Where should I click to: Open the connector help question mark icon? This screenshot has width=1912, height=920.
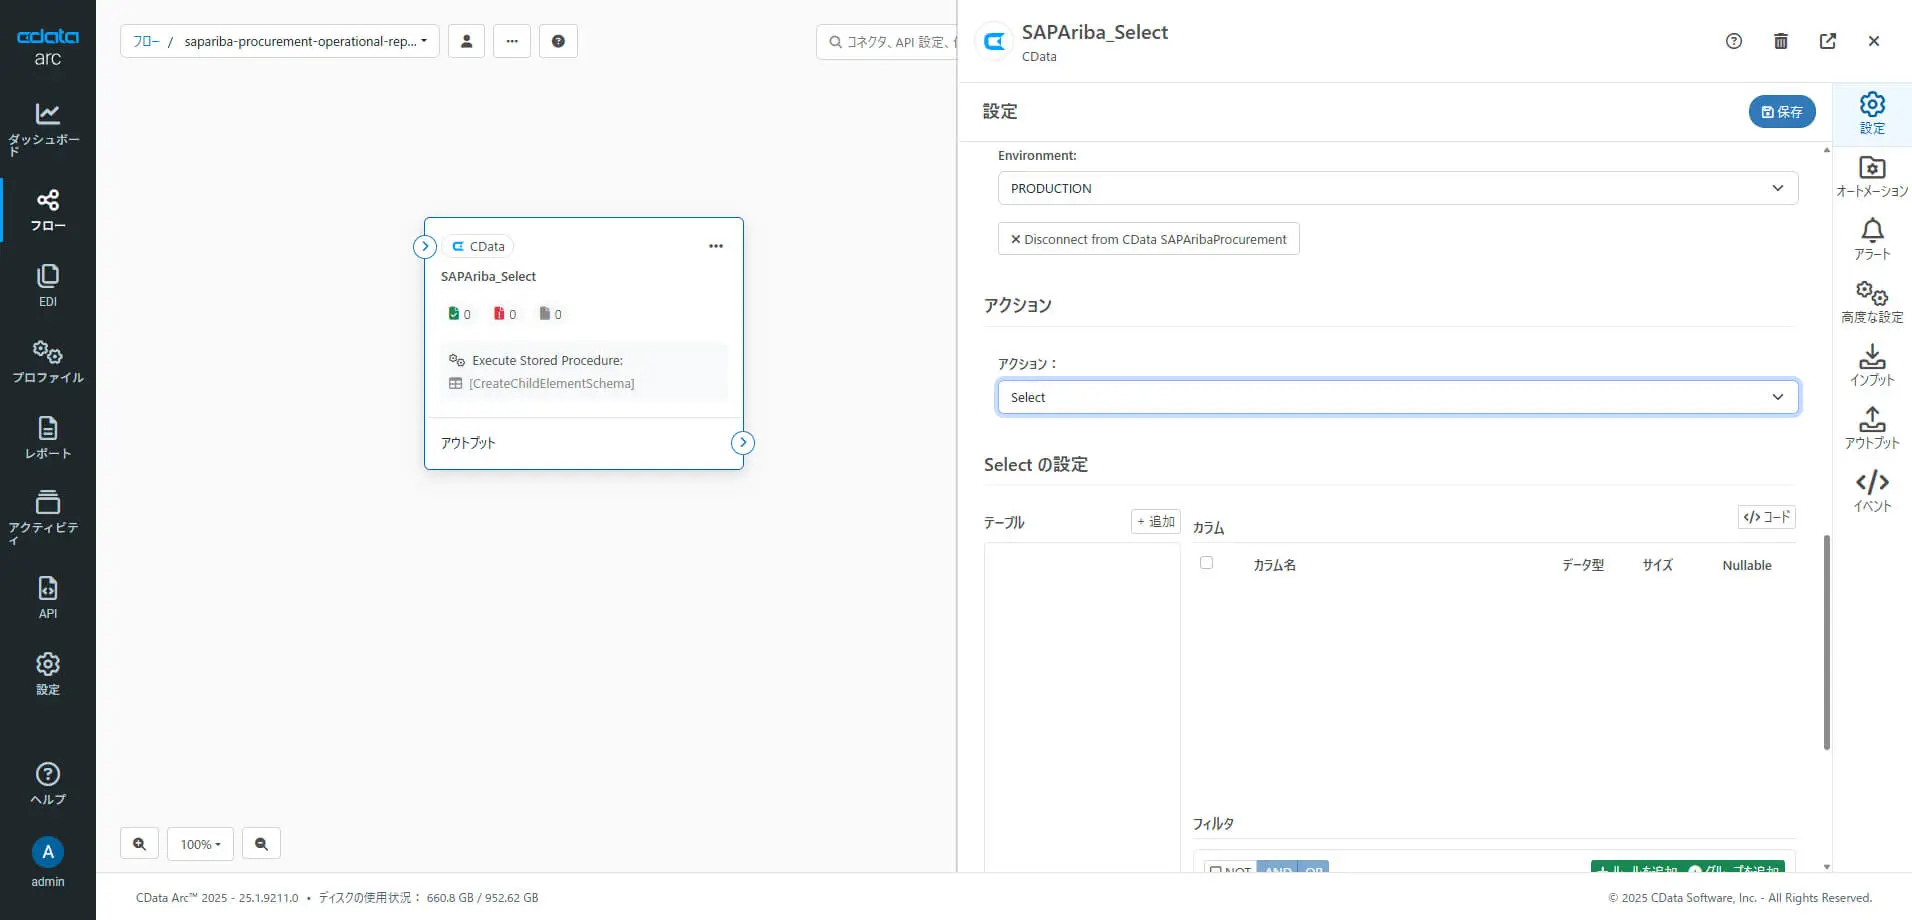(1733, 41)
